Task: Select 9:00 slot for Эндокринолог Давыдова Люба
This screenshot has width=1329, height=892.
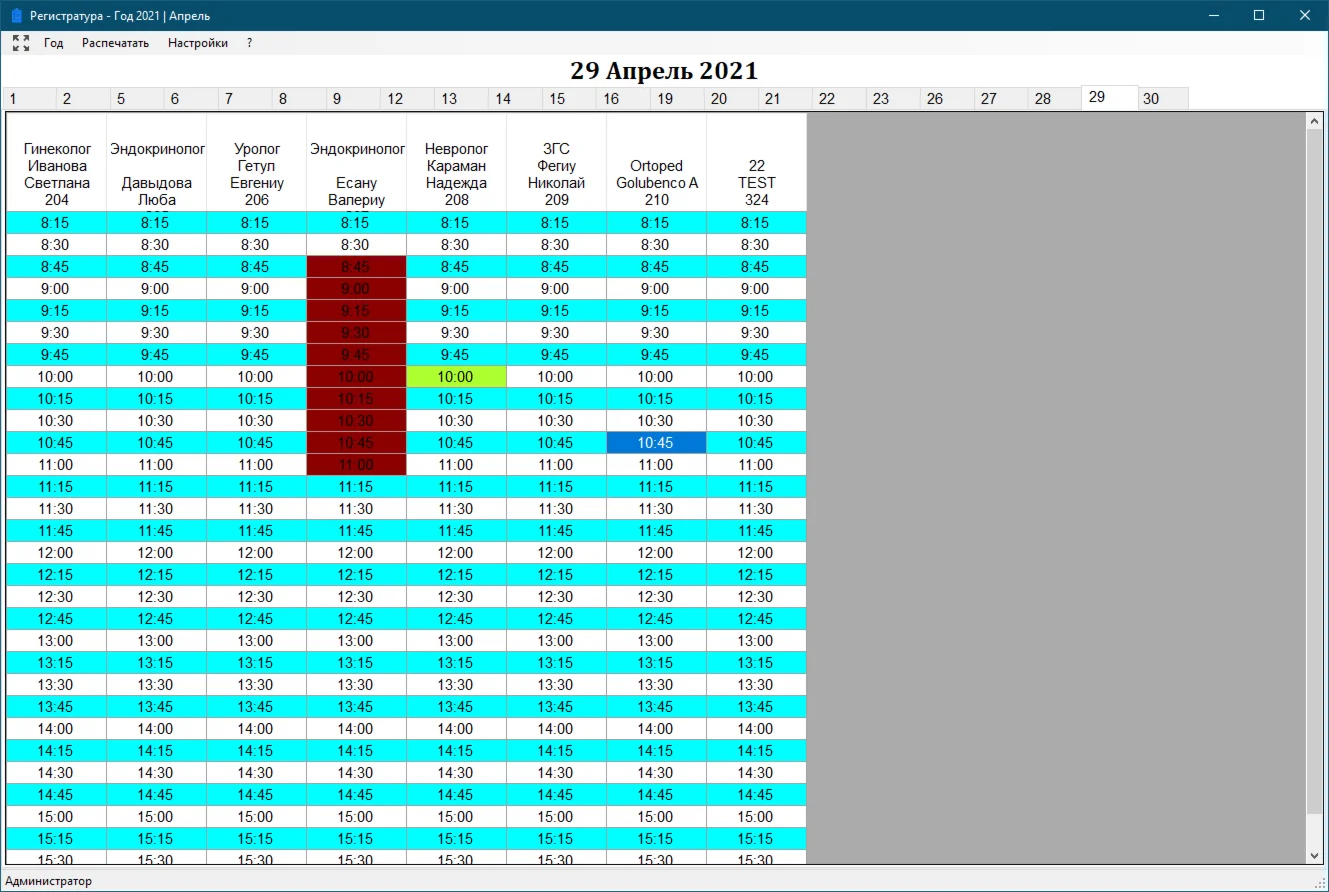Action: (x=157, y=289)
